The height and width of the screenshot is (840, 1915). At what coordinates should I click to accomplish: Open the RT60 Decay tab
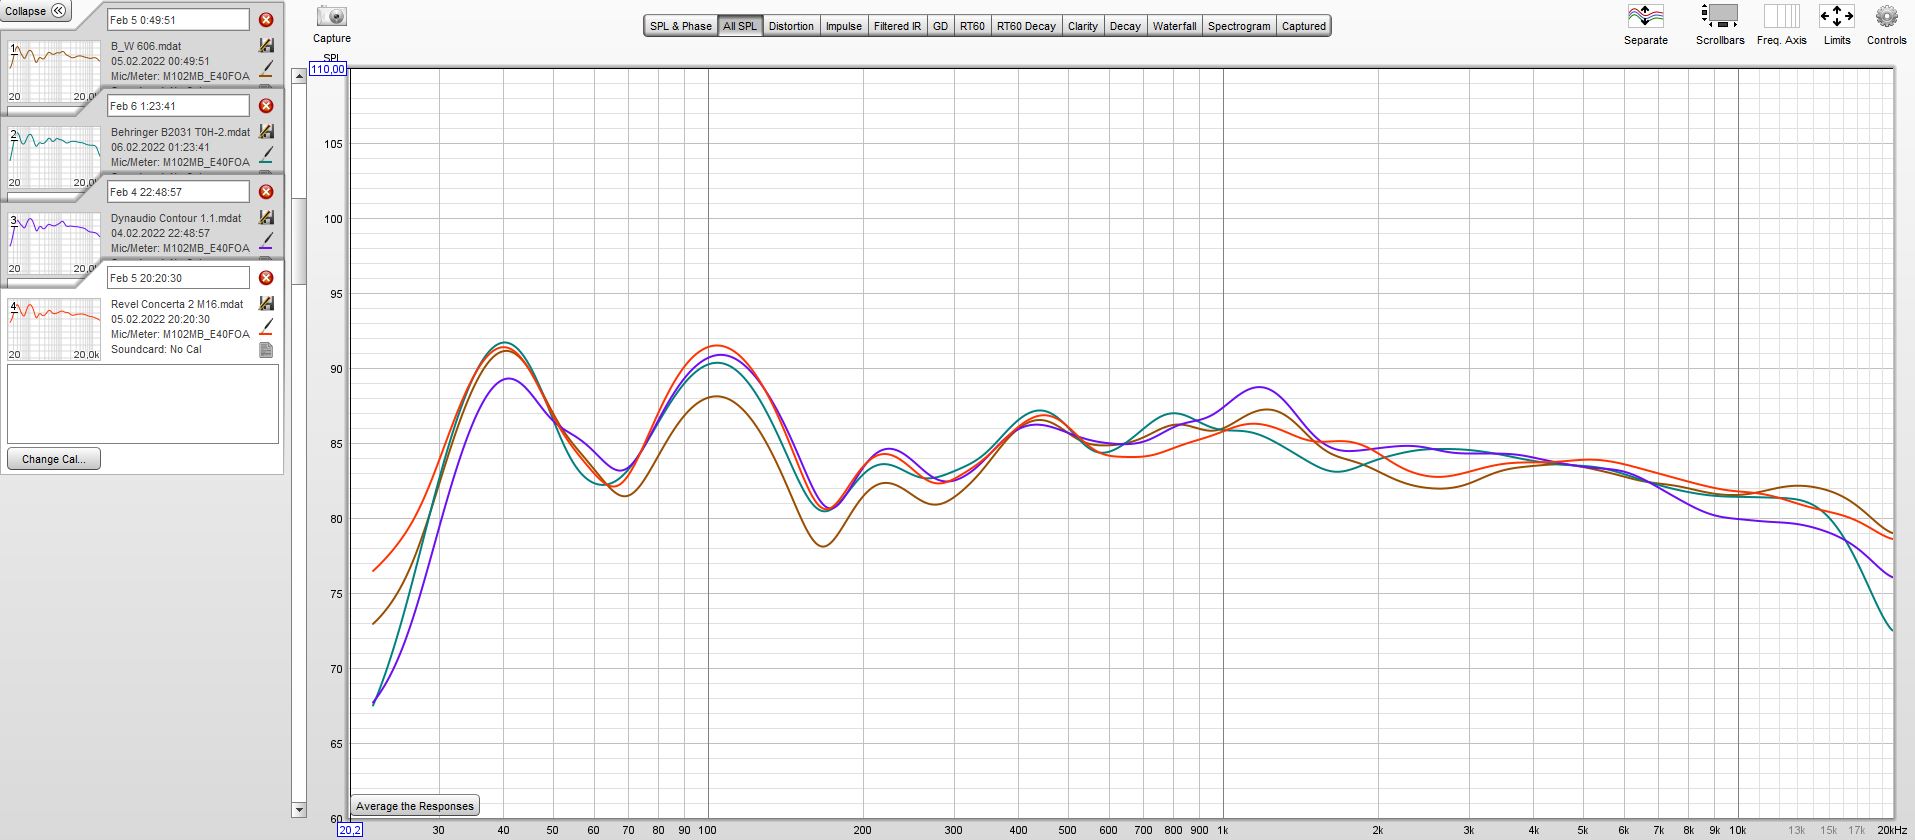coord(1026,26)
